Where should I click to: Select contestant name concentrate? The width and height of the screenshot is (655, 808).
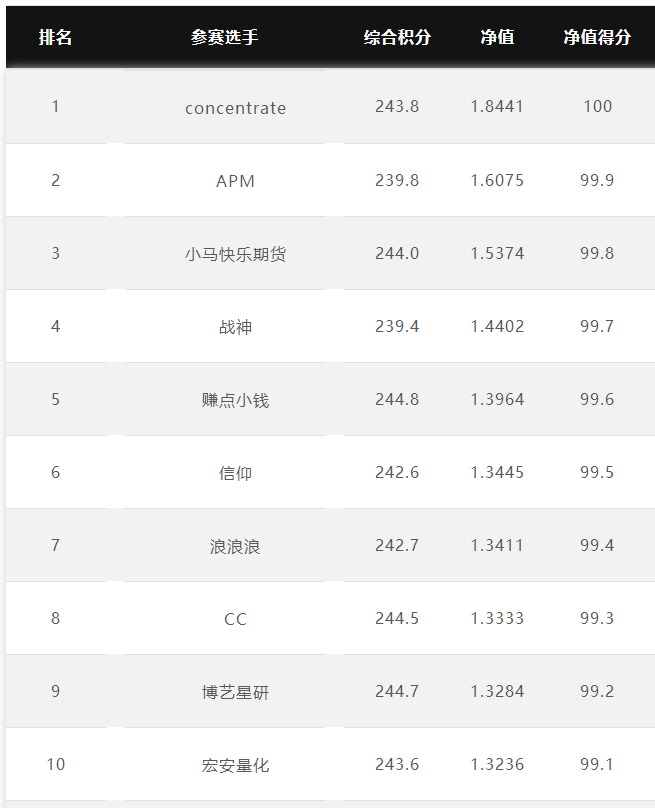(236, 108)
